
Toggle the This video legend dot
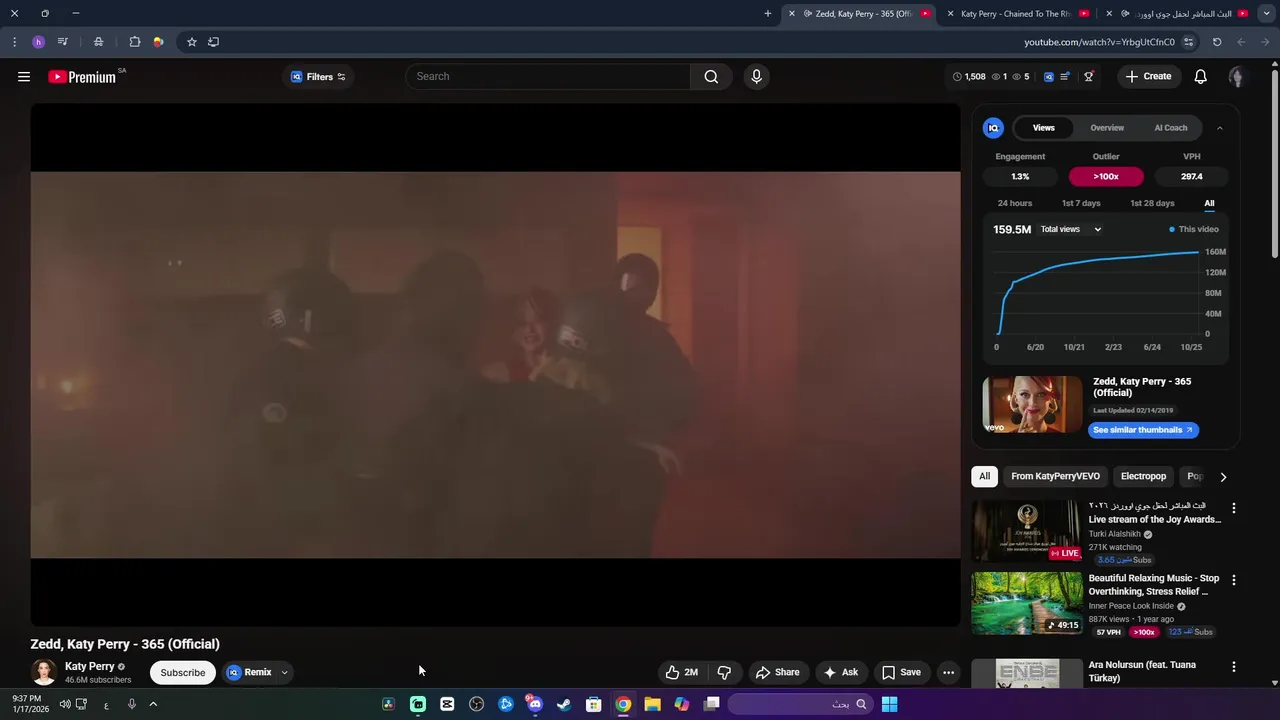[x=1172, y=230]
